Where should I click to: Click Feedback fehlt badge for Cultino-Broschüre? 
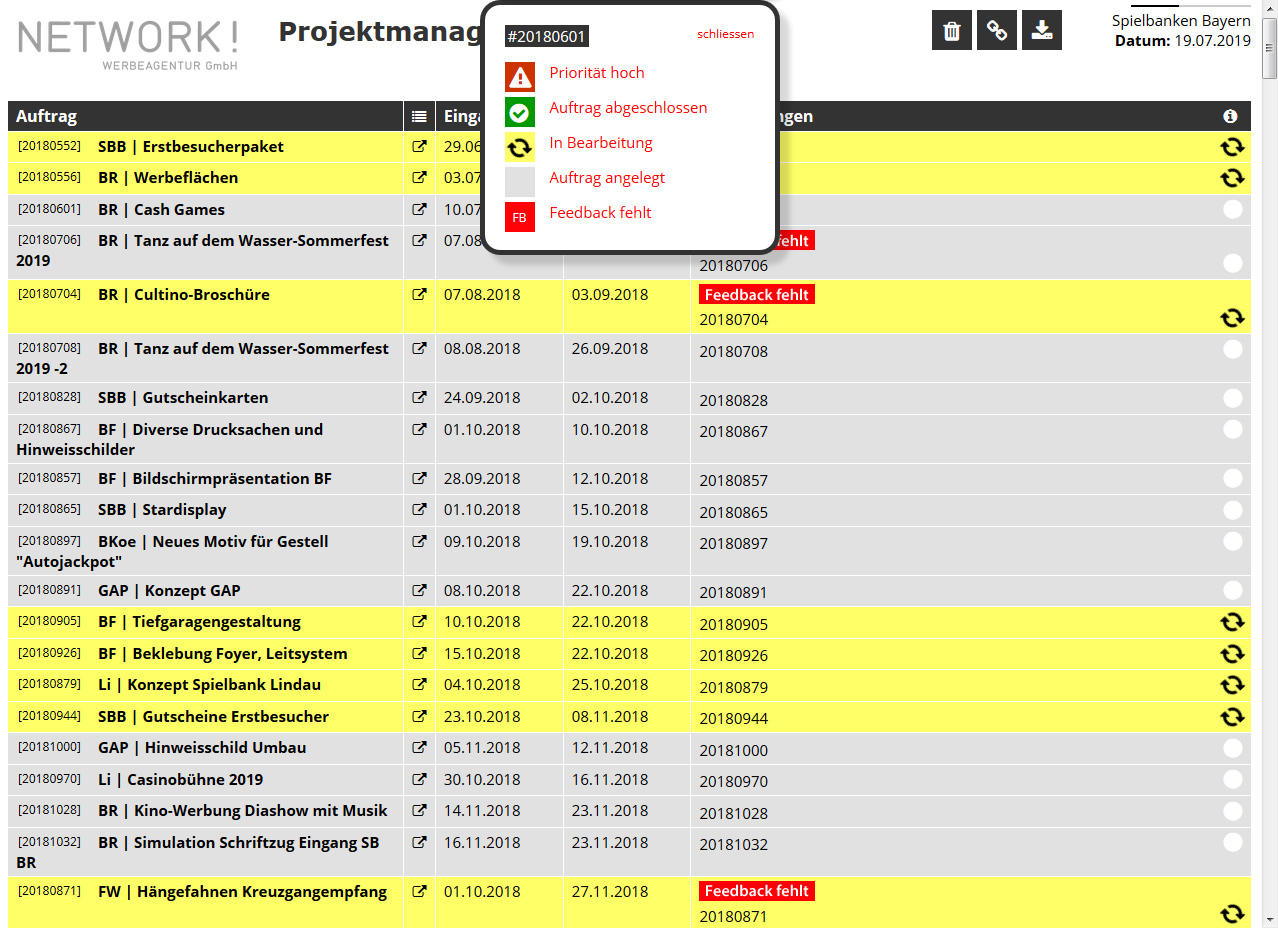[757, 295]
